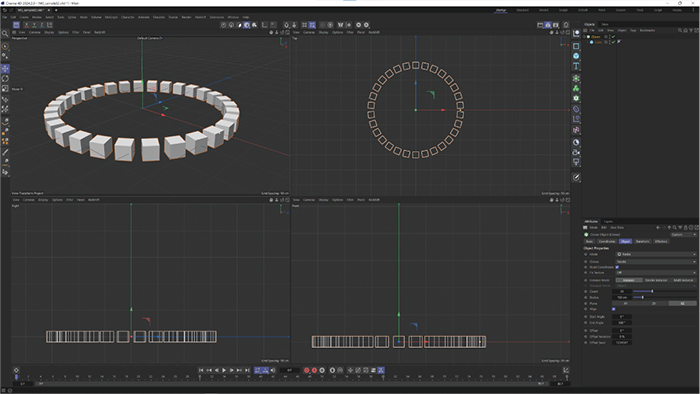The width and height of the screenshot is (700, 394).
Task: Add a Cube primitive from right palette
Action: tap(576, 56)
